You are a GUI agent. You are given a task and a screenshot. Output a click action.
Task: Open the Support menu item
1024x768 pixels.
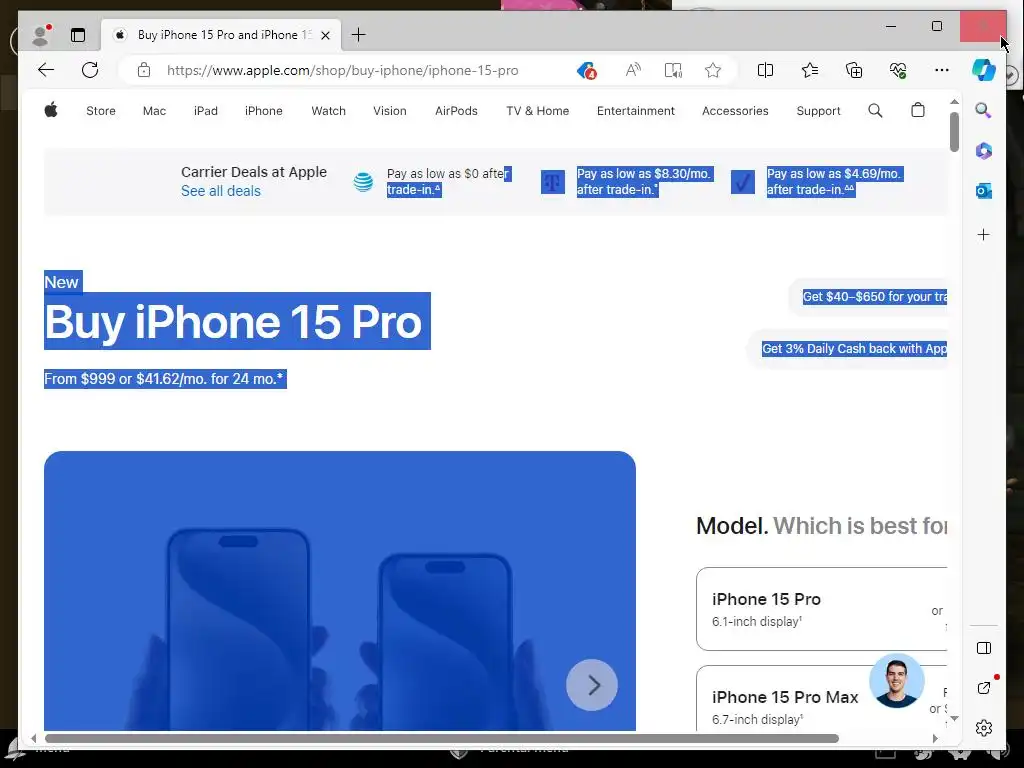[x=818, y=111]
